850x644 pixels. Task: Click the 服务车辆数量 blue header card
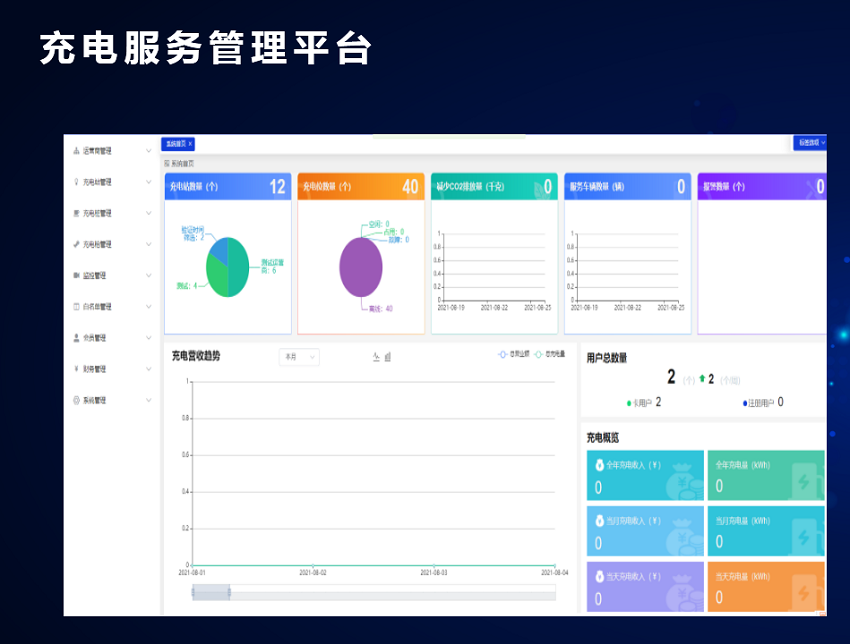pos(627,186)
